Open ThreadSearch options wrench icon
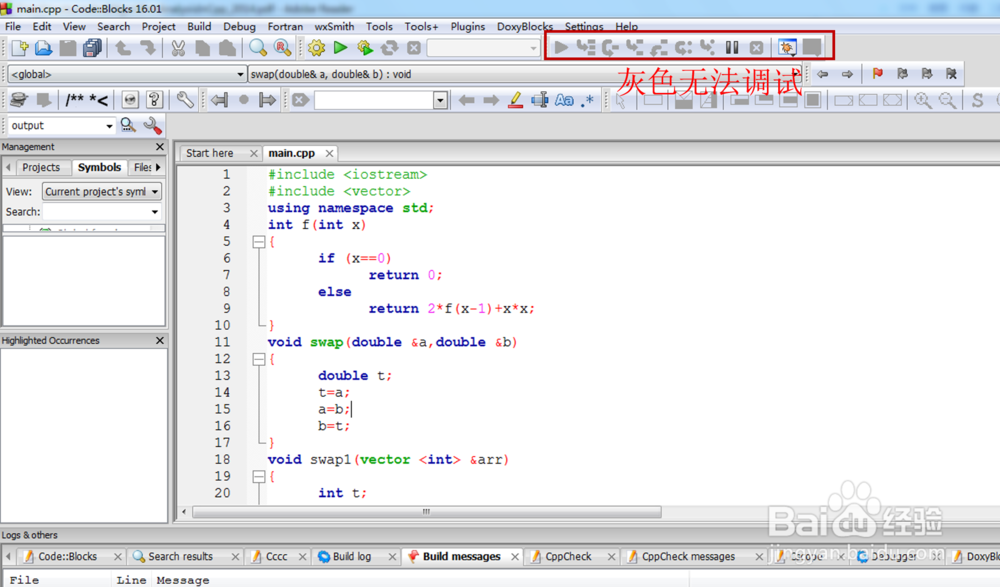1000x587 pixels. click(153, 126)
